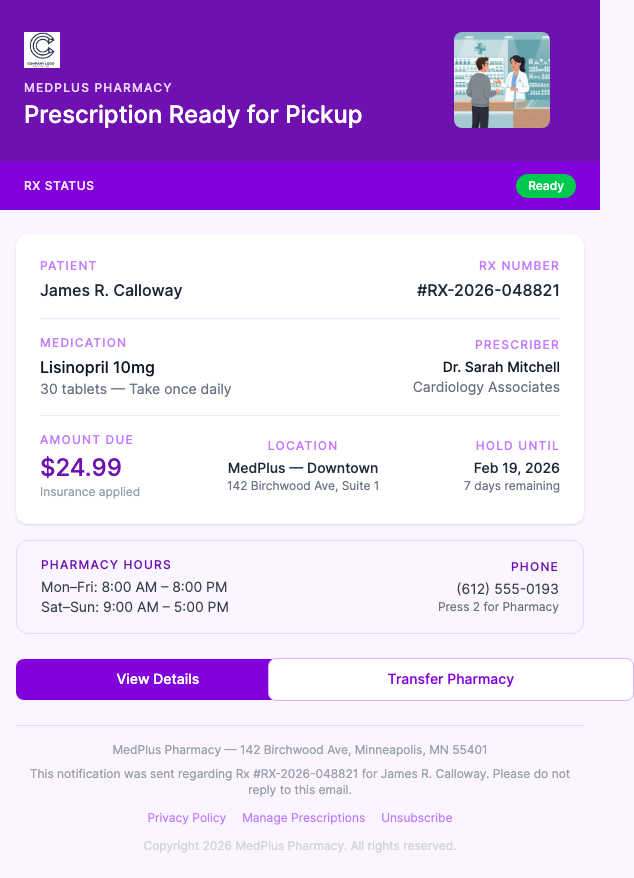
Task: Select the Prescription Ready for Pickup heading
Action: (x=193, y=115)
